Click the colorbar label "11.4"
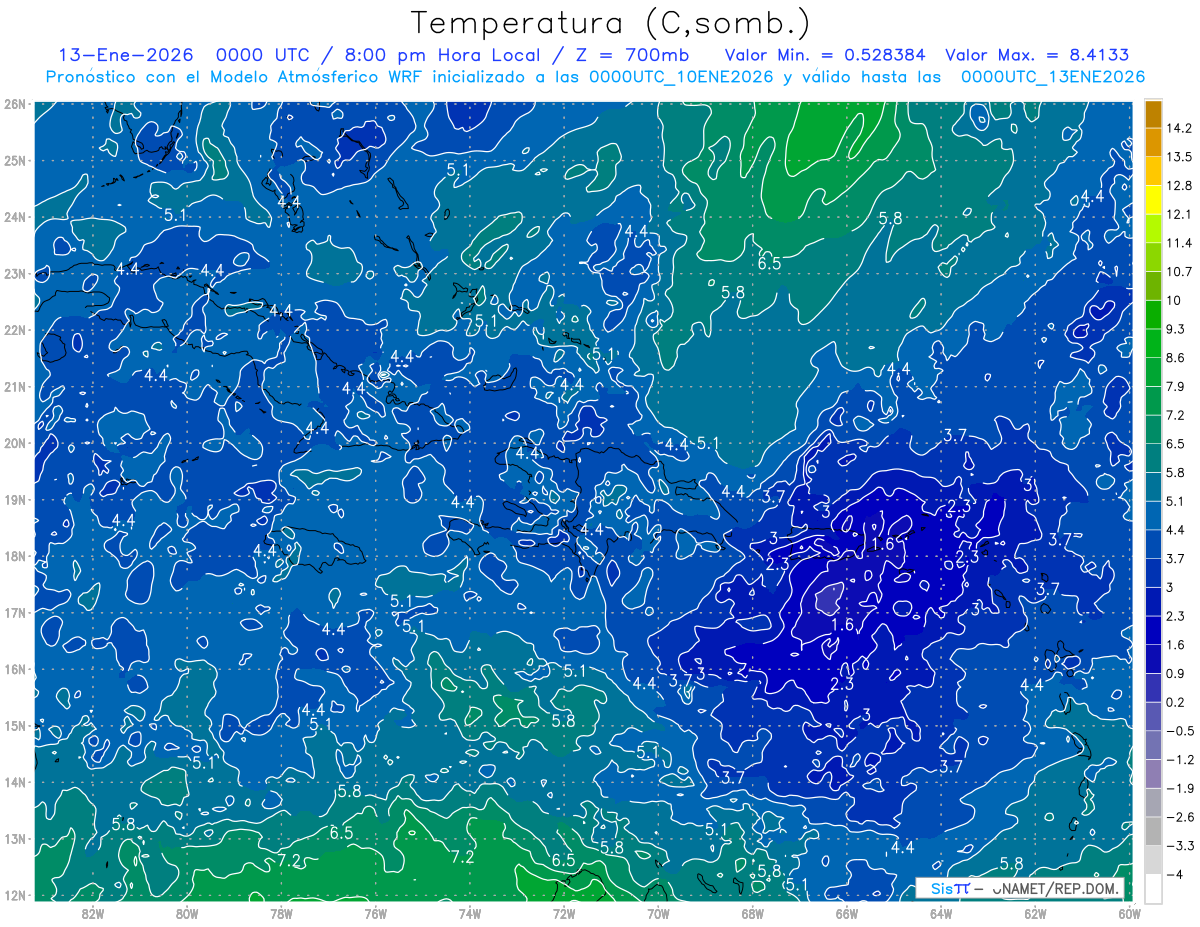Screen dimensions: 1200x927 pyautogui.click(x=1180, y=243)
